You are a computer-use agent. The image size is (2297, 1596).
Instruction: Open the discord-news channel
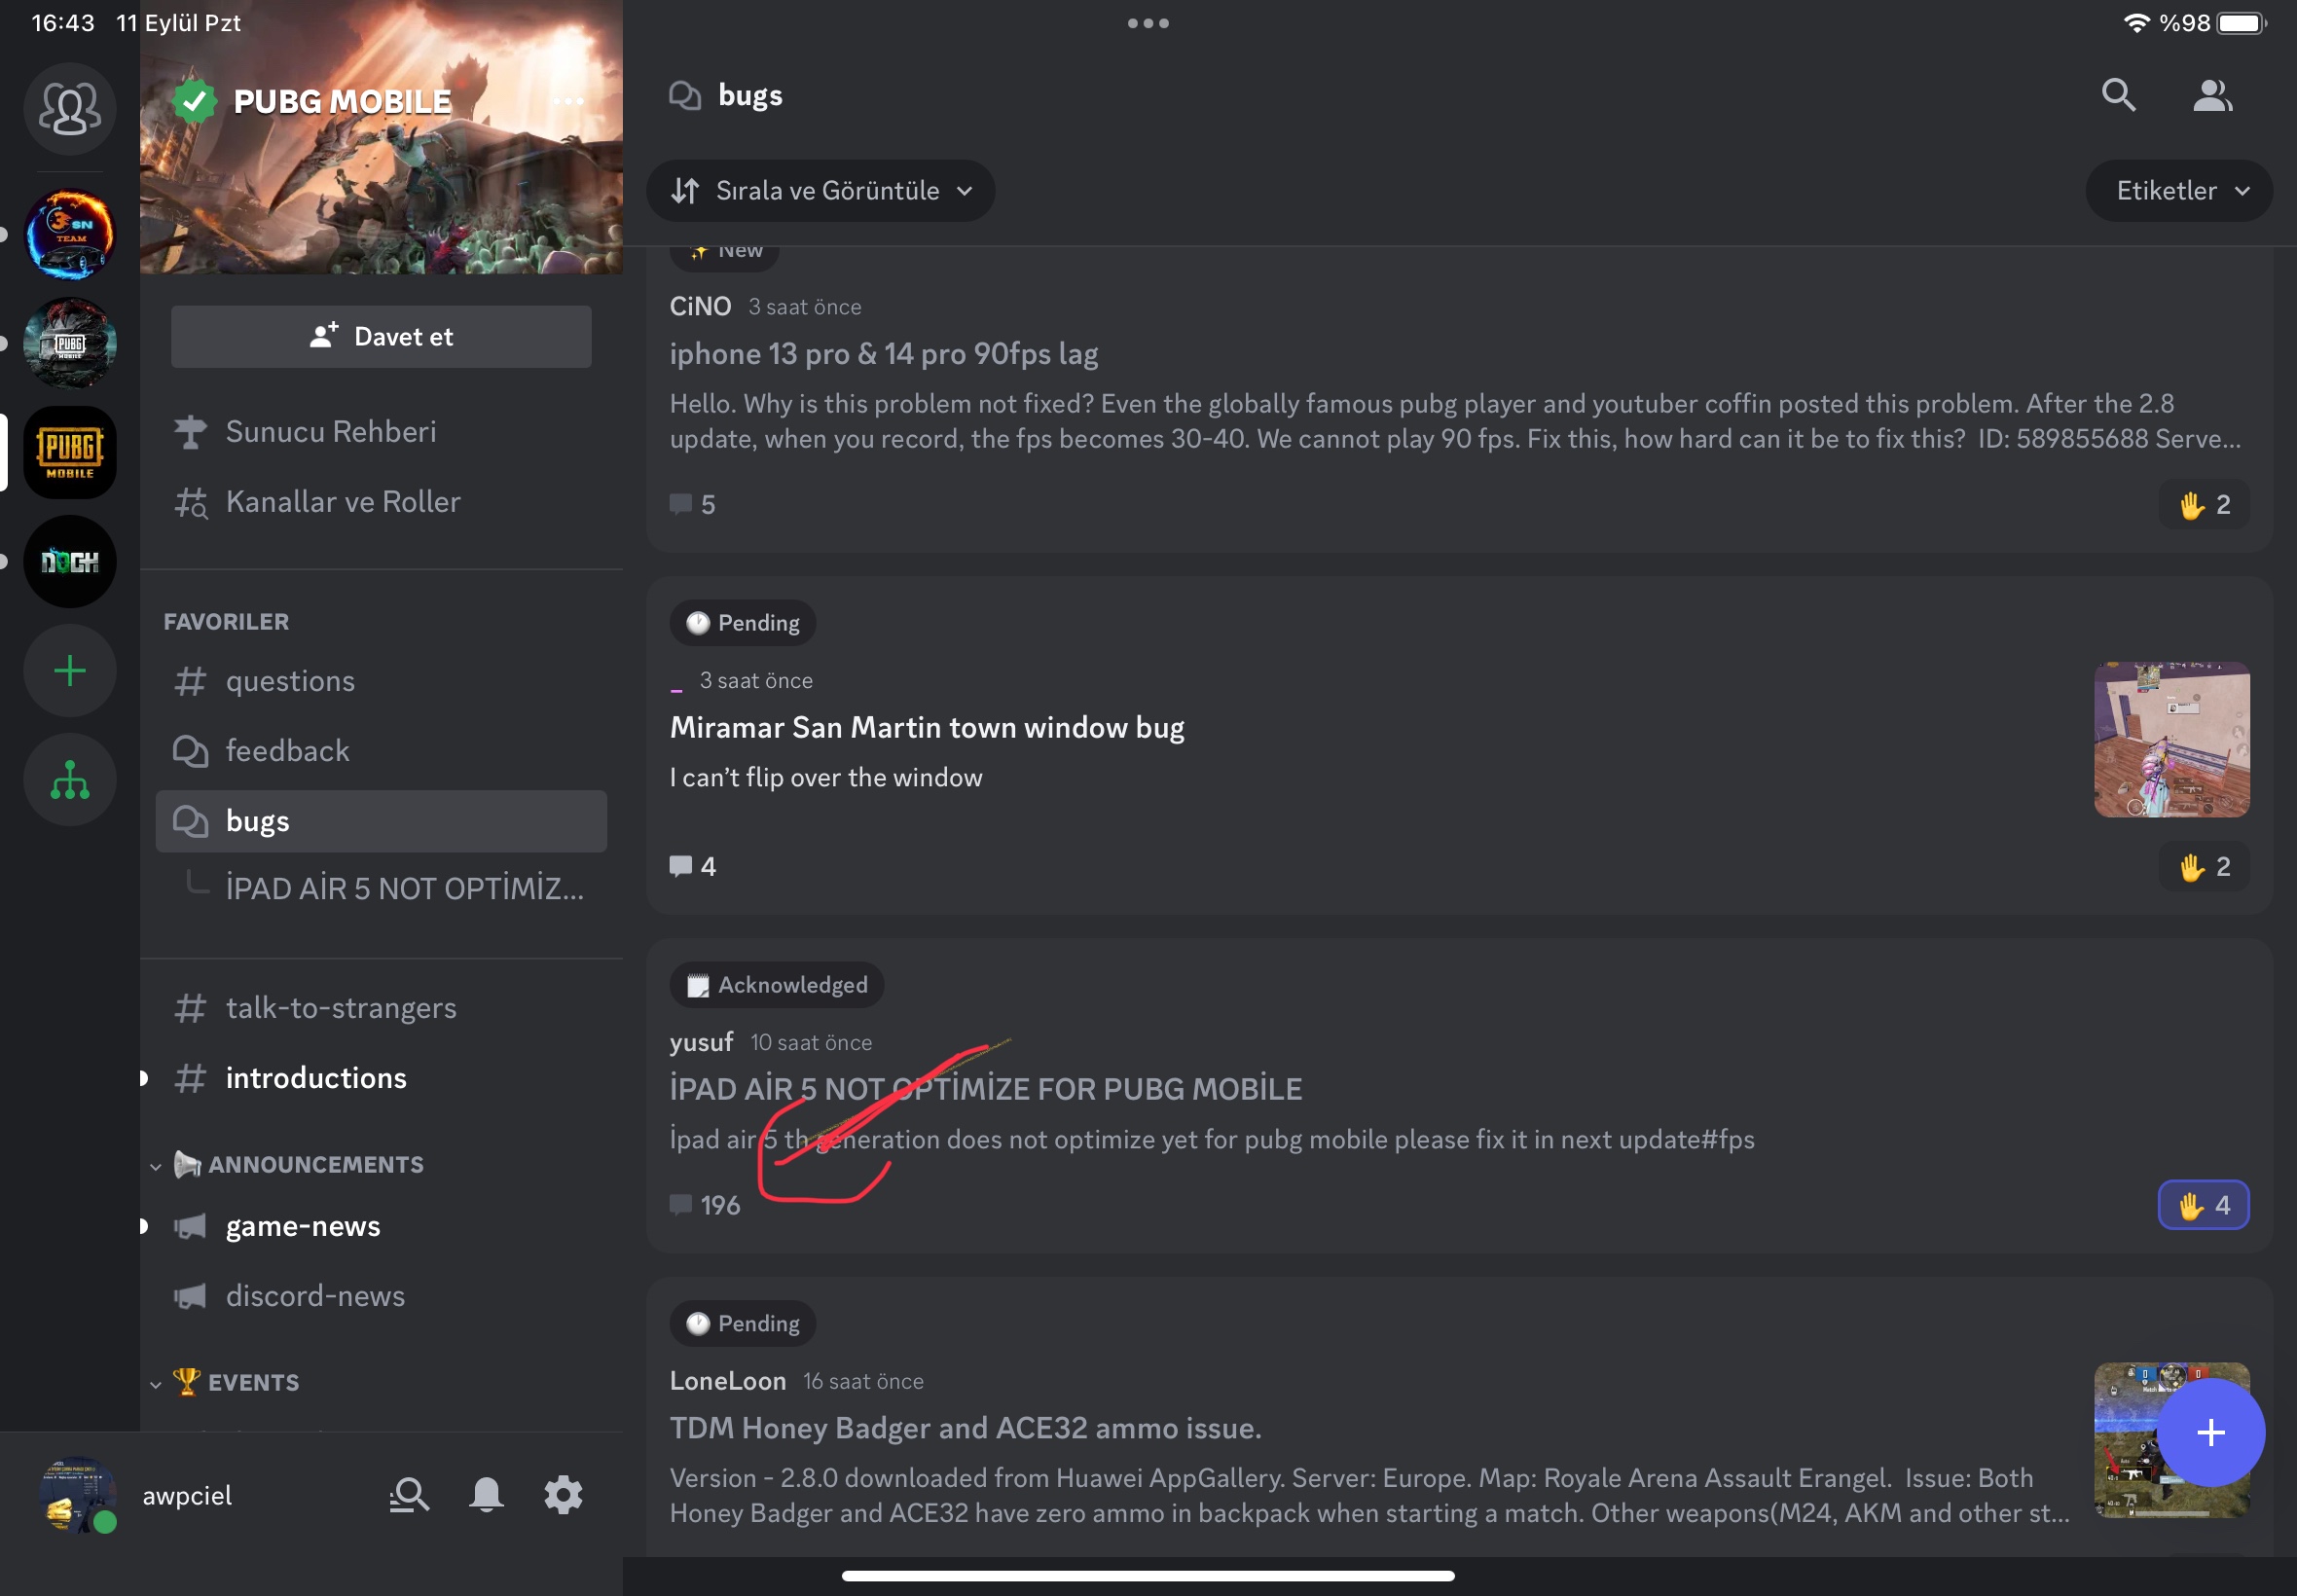tap(381, 1296)
